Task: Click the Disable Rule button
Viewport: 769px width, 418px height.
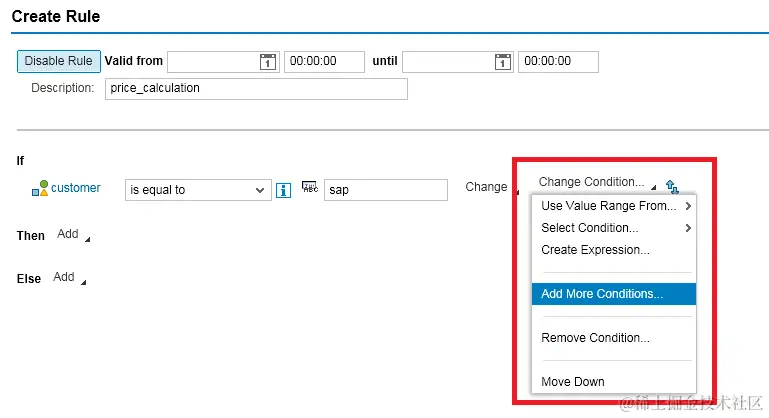Action: click(x=59, y=61)
